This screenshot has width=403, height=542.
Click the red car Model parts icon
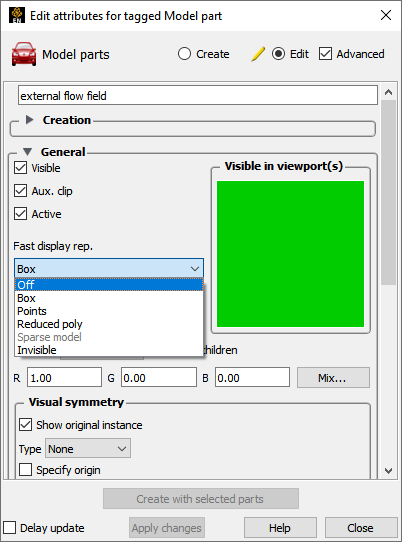(x=24, y=54)
